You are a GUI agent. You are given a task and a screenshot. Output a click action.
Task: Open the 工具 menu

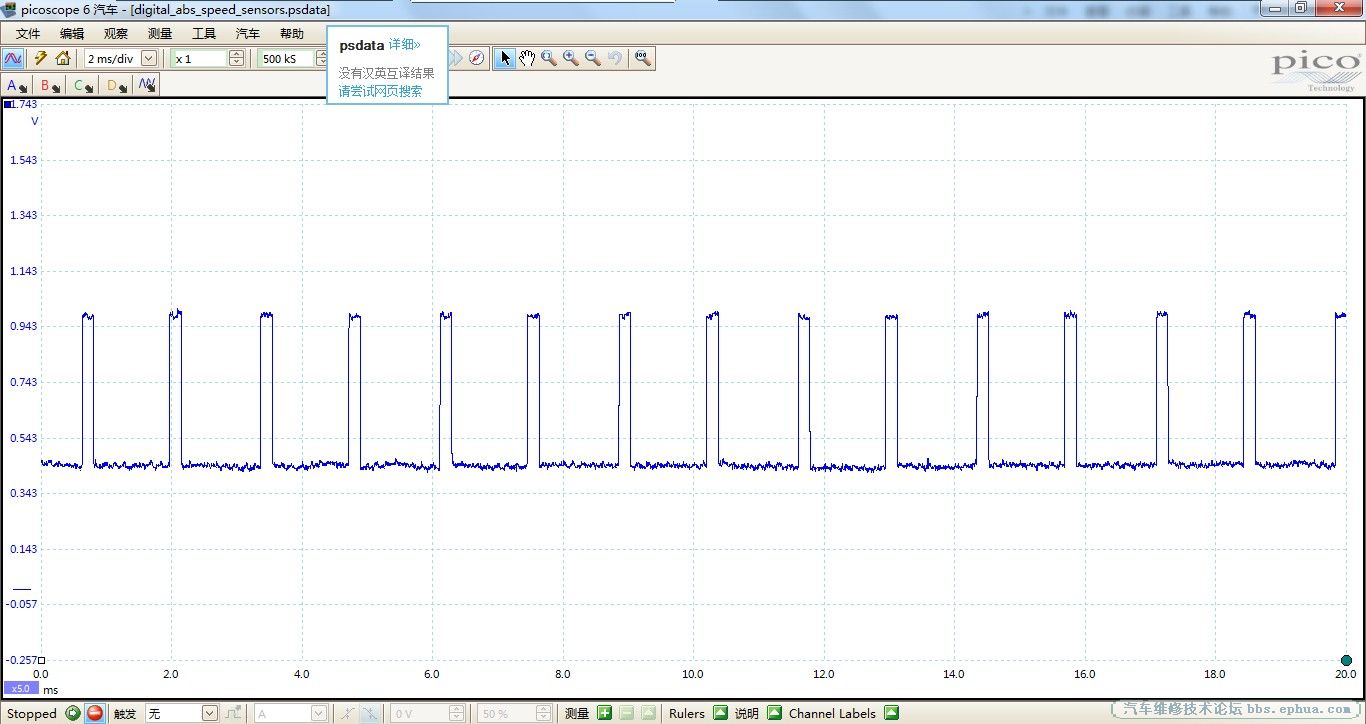[x=204, y=33]
